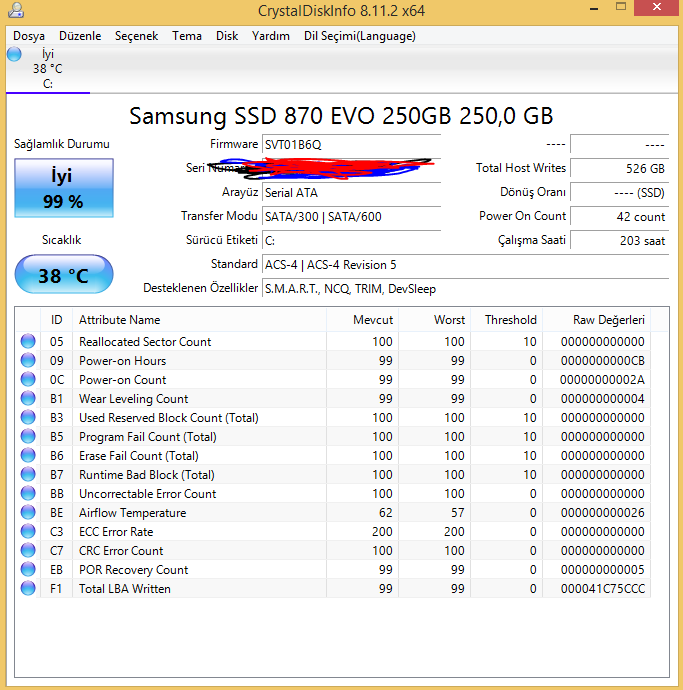Click the disk C: status orb icon

tap(14, 54)
